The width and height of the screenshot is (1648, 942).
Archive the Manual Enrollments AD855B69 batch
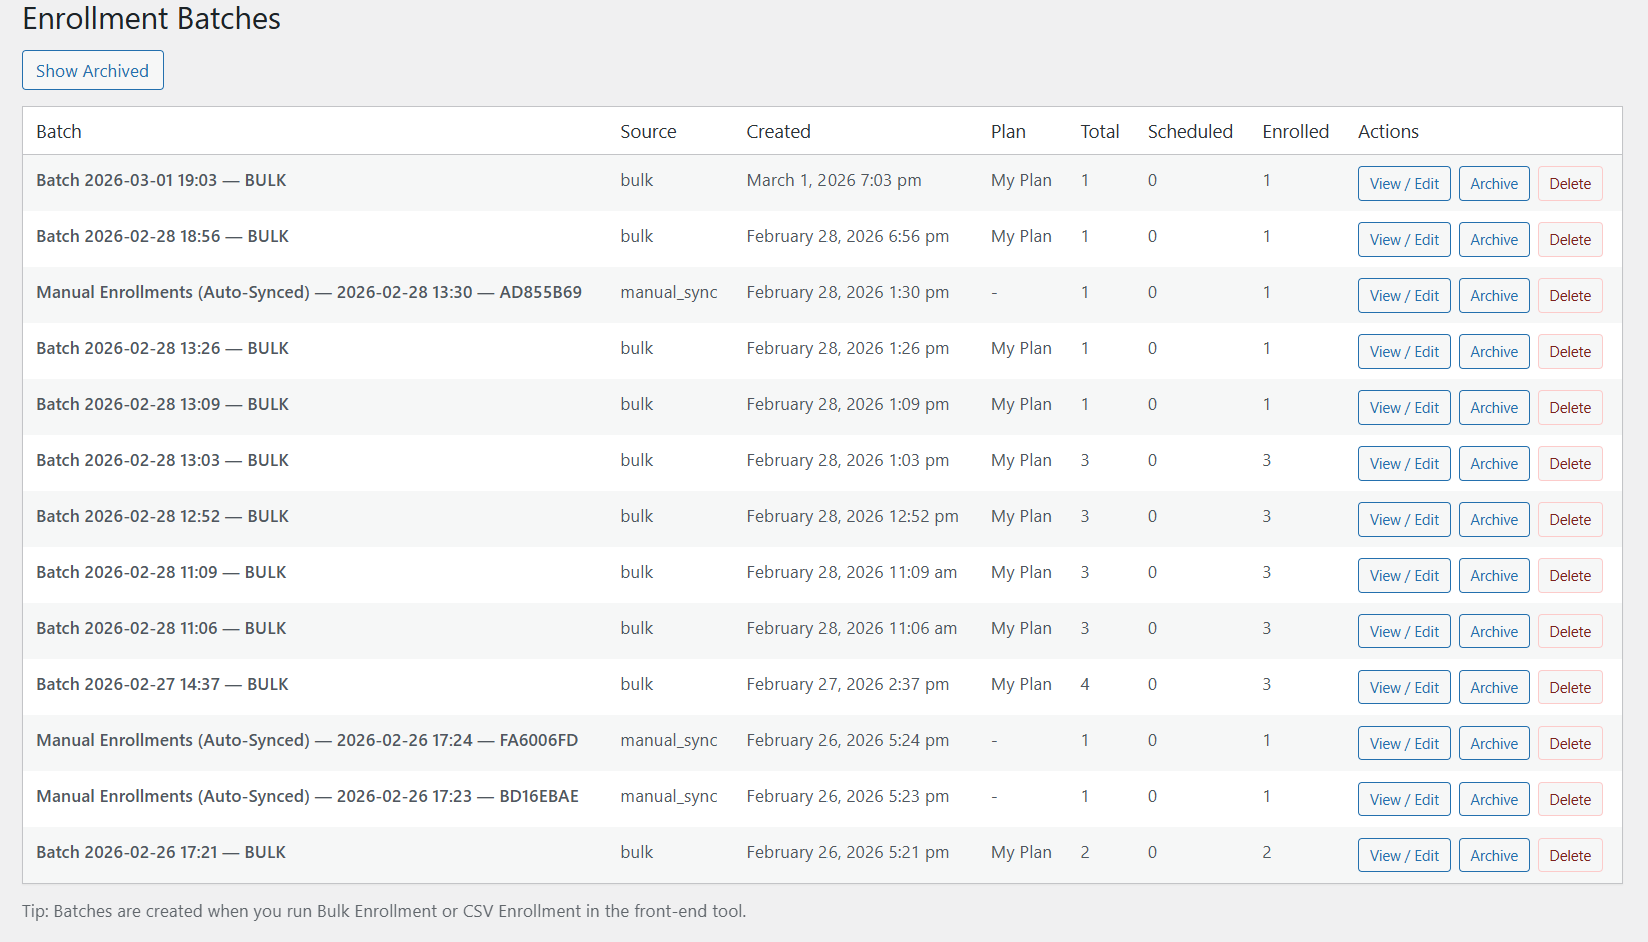(x=1494, y=295)
